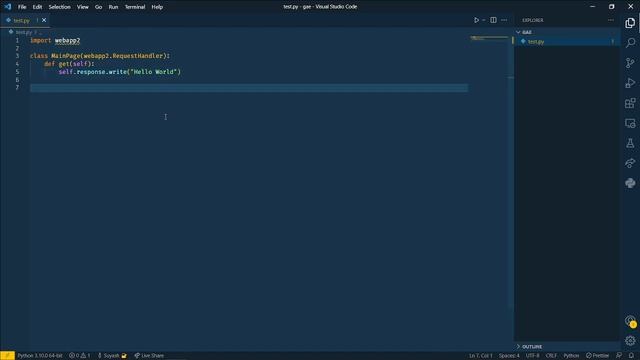Change CRLF end of line sequence
Screen dimensions: 640x360
click(551, 356)
